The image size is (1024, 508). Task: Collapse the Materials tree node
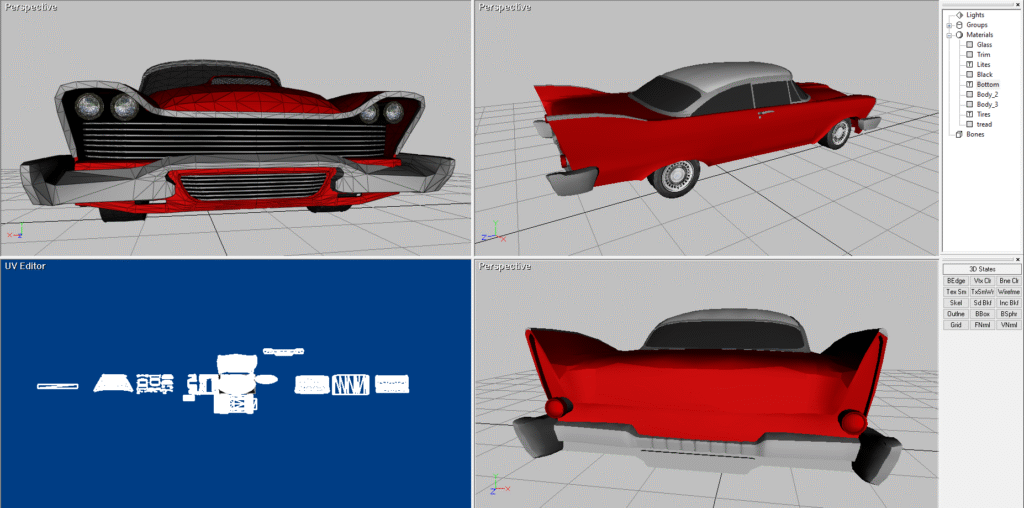tap(949, 35)
